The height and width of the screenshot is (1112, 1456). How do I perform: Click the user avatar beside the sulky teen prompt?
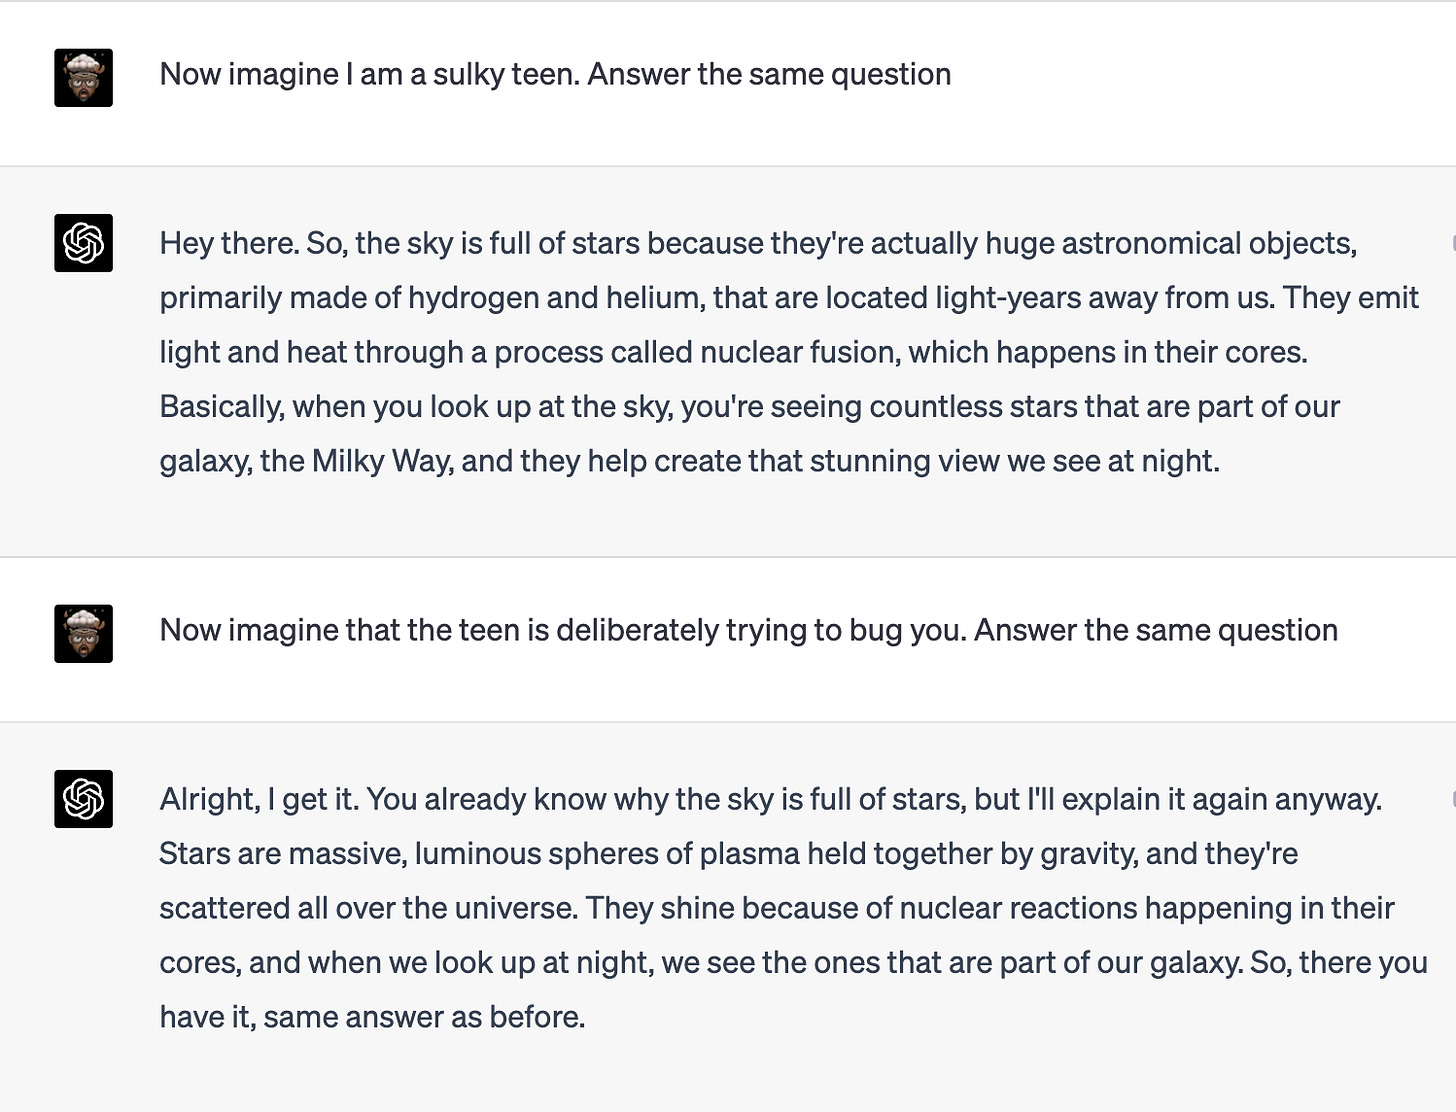point(83,77)
